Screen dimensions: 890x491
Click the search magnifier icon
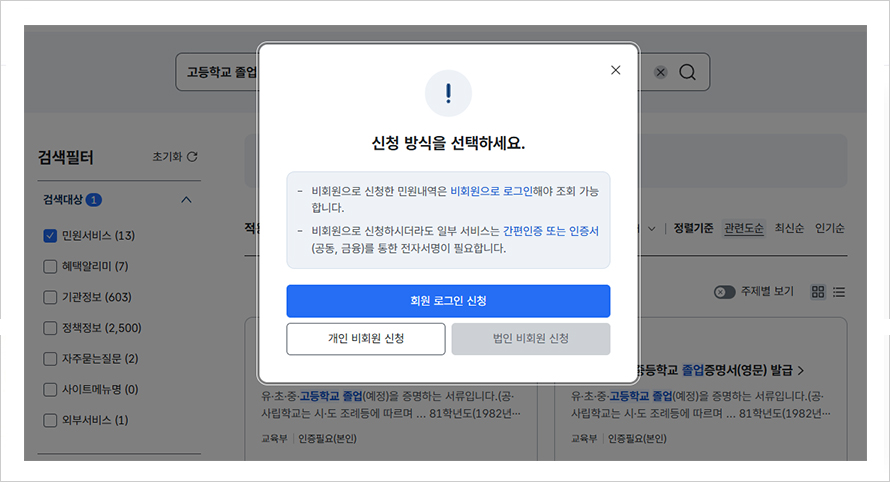click(687, 72)
